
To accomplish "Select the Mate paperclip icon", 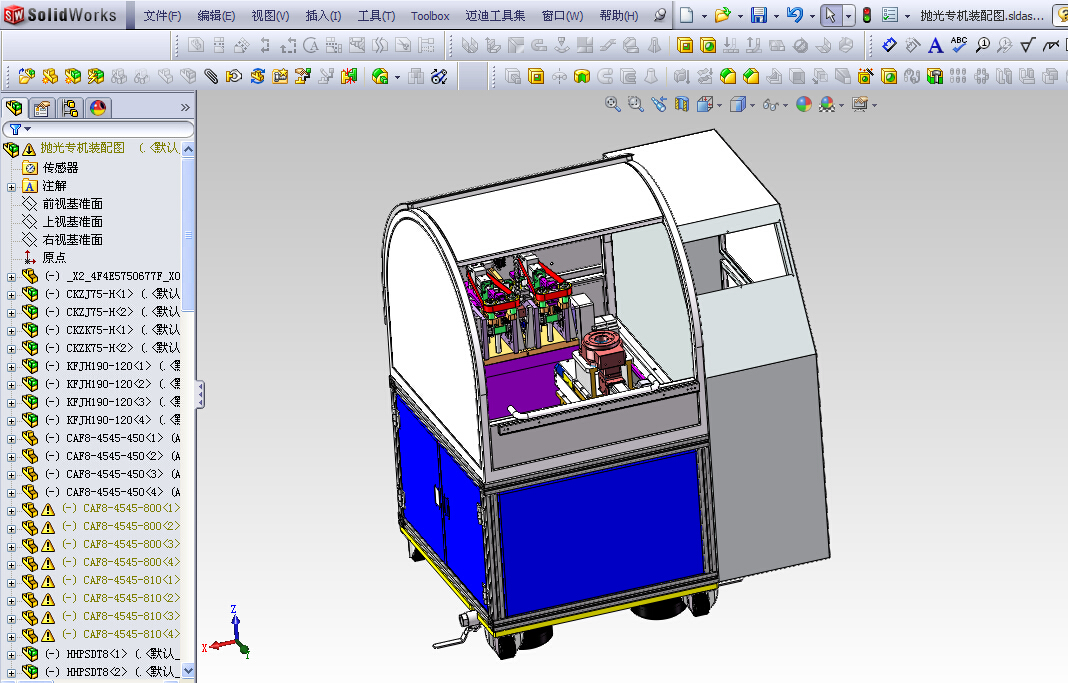I will pyautogui.click(x=211, y=76).
